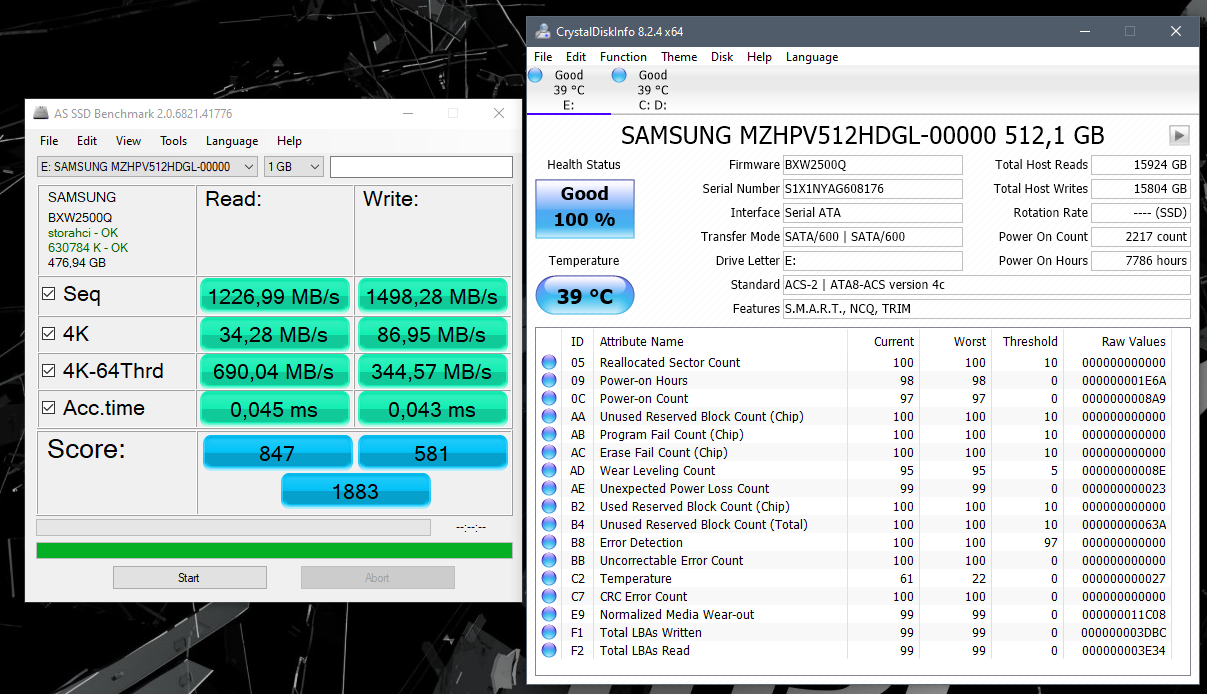Click status orb for Temperature attribute row
Viewport: 1207px width, 694px height.
click(x=549, y=578)
